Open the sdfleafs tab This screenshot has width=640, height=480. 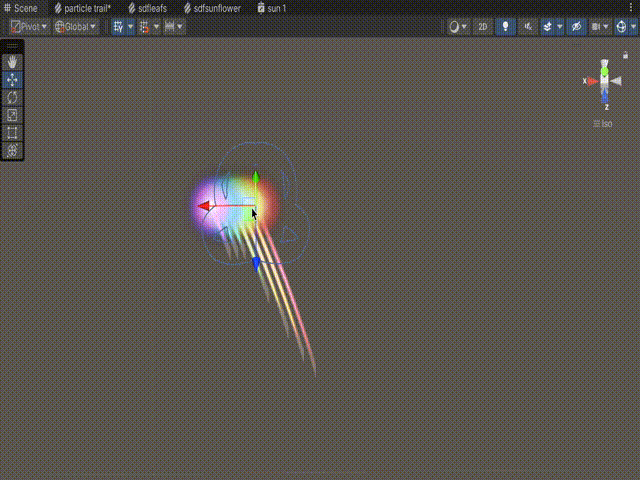148,8
